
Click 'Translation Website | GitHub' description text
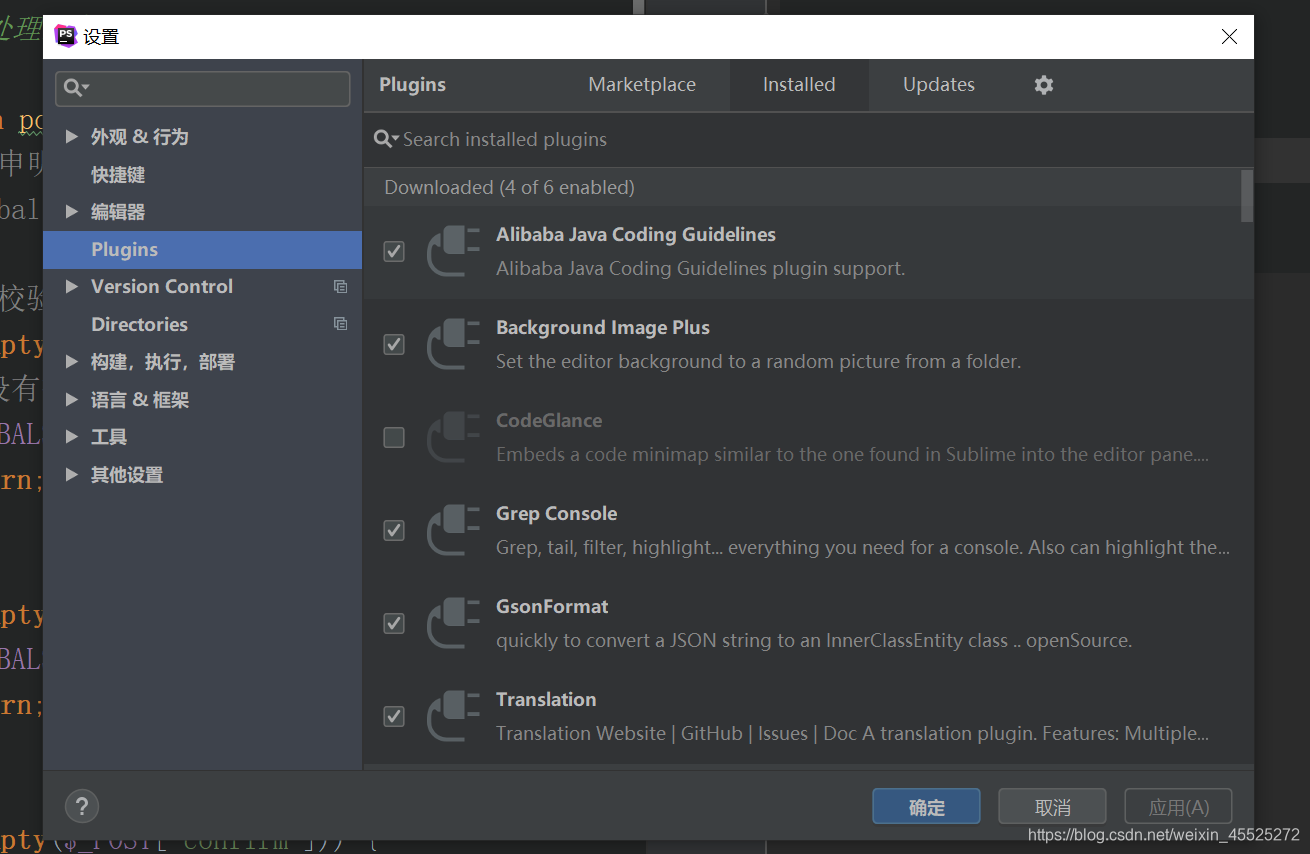tap(852, 733)
